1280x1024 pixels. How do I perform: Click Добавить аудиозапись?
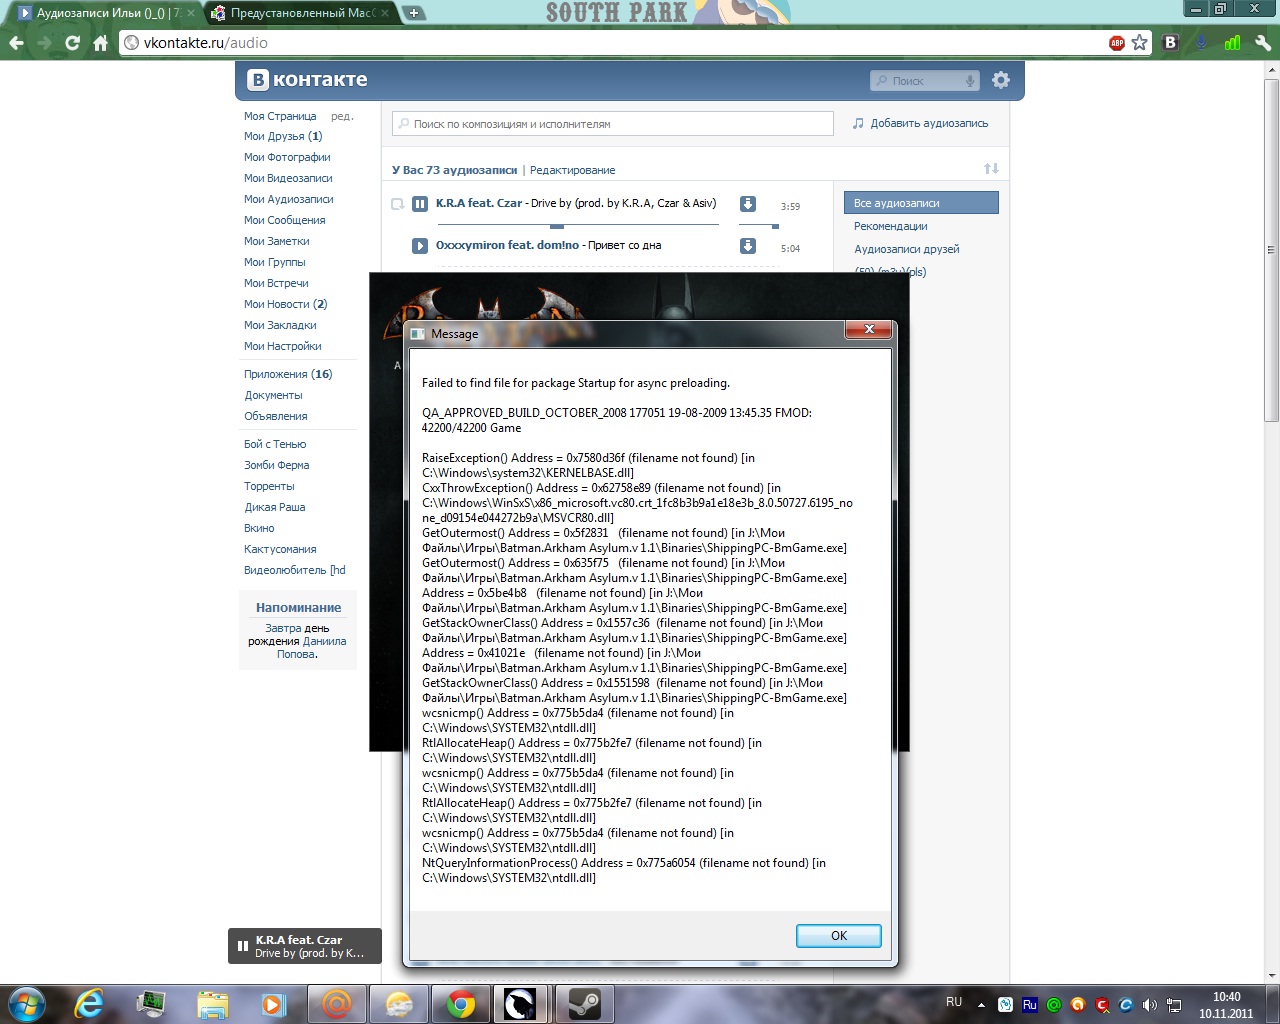click(x=920, y=124)
